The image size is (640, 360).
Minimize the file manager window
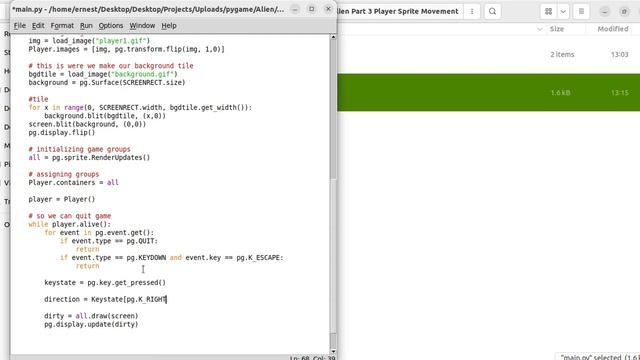[x=605, y=11]
